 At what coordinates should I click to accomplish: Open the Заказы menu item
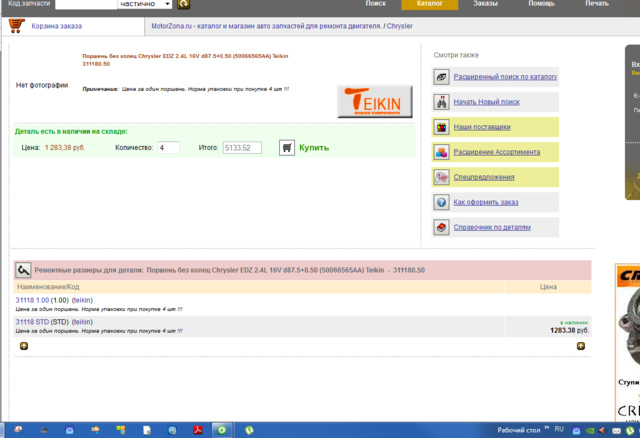pos(485,4)
